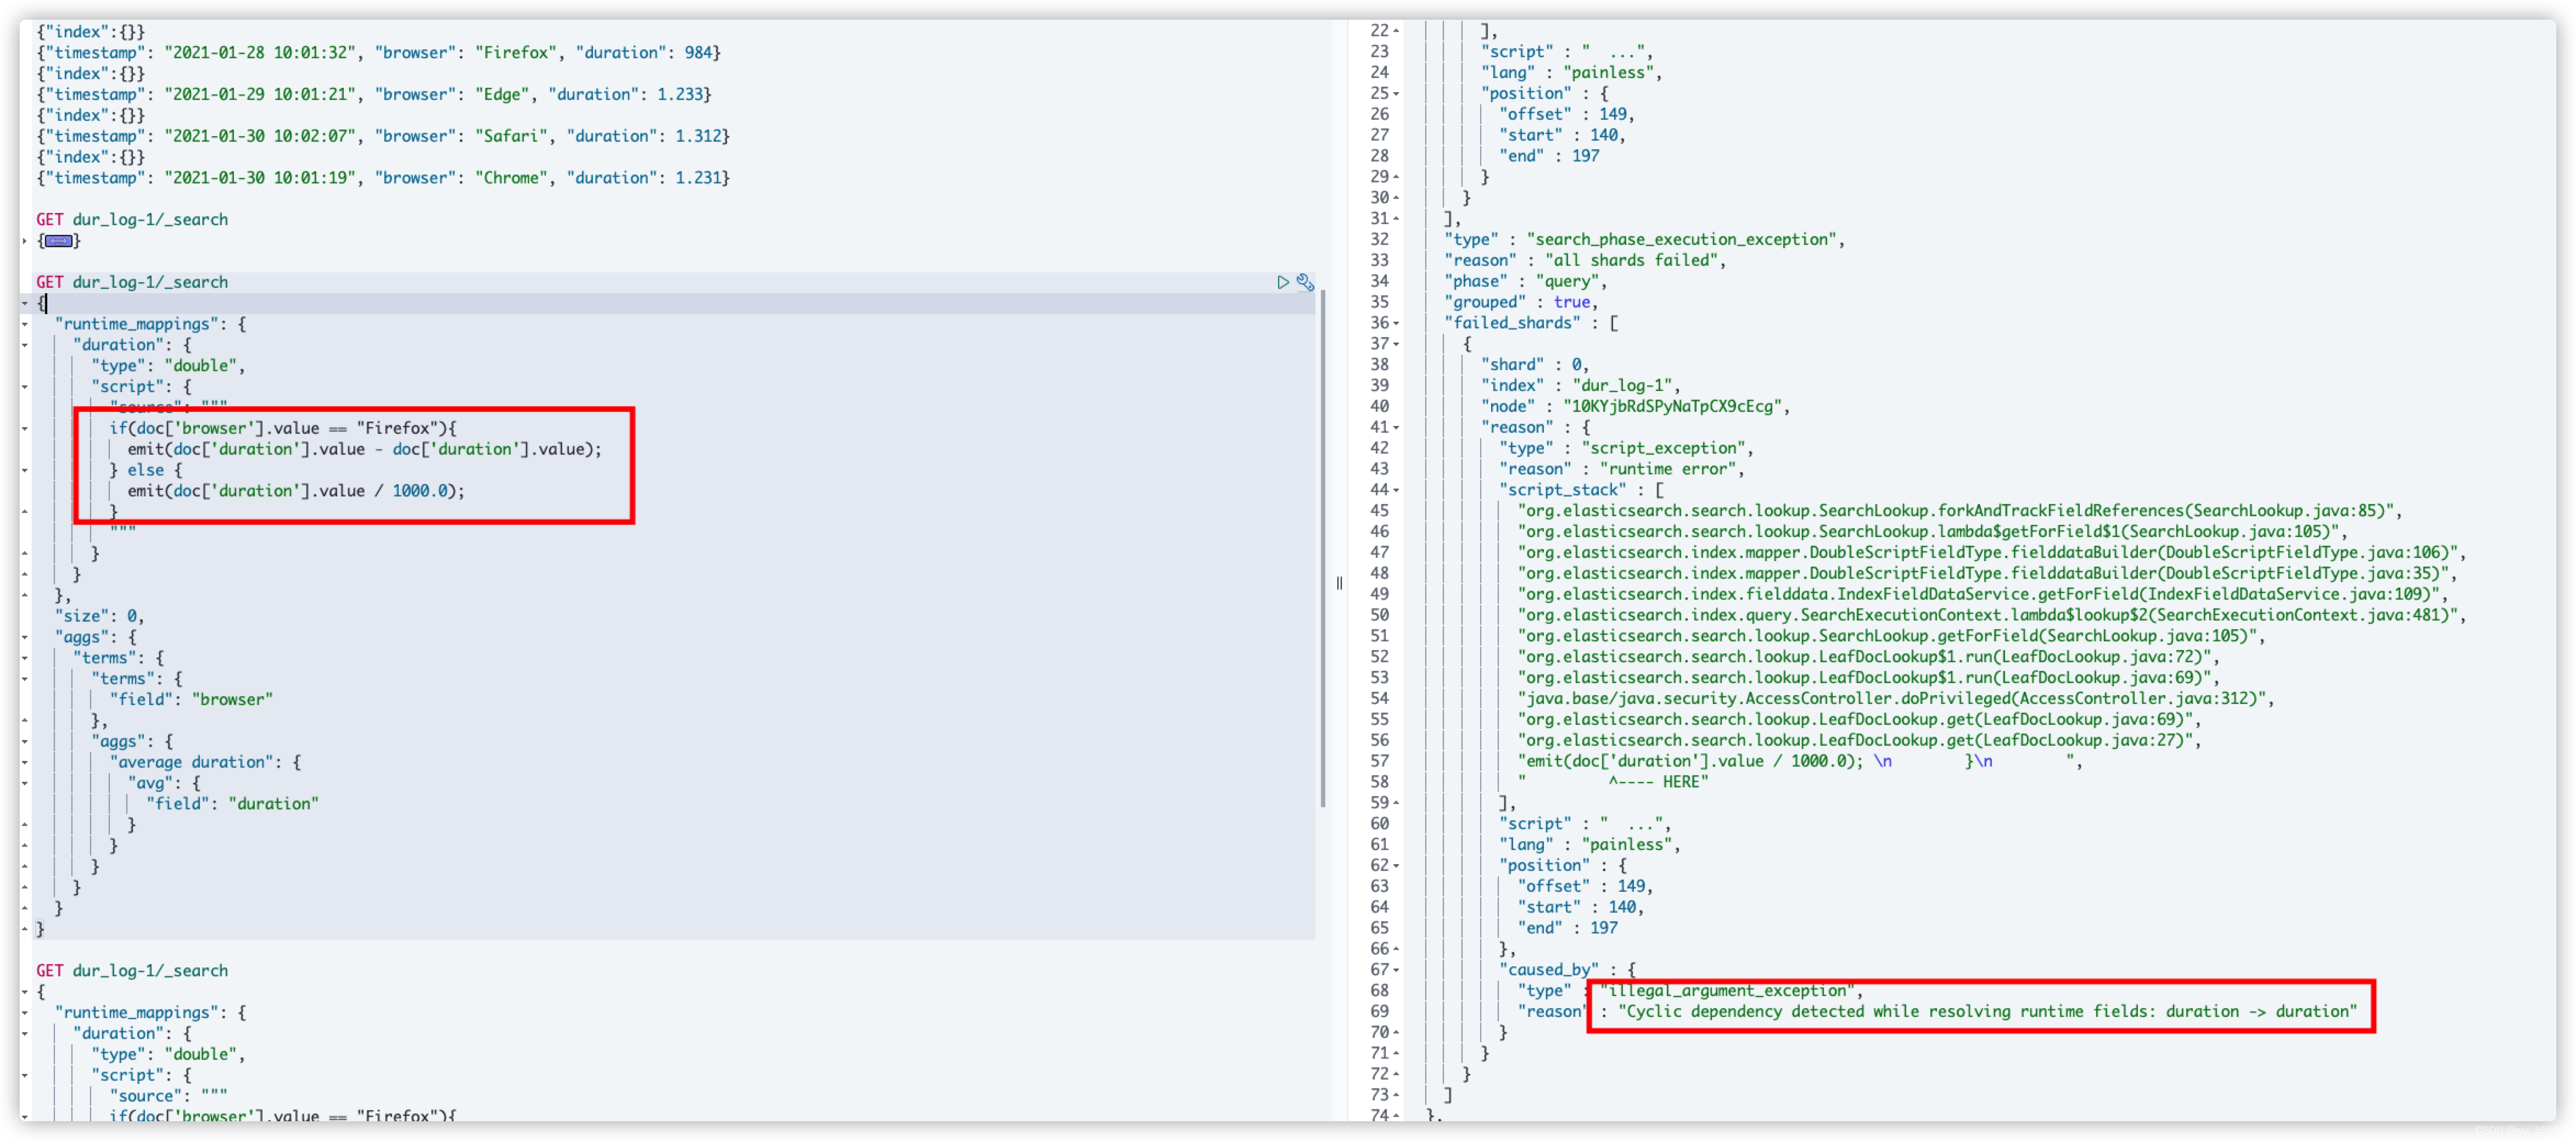Collapse the "caused_by" object on line 67
The image size is (2576, 1141).
pyautogui.click(x=1397, y=970)
